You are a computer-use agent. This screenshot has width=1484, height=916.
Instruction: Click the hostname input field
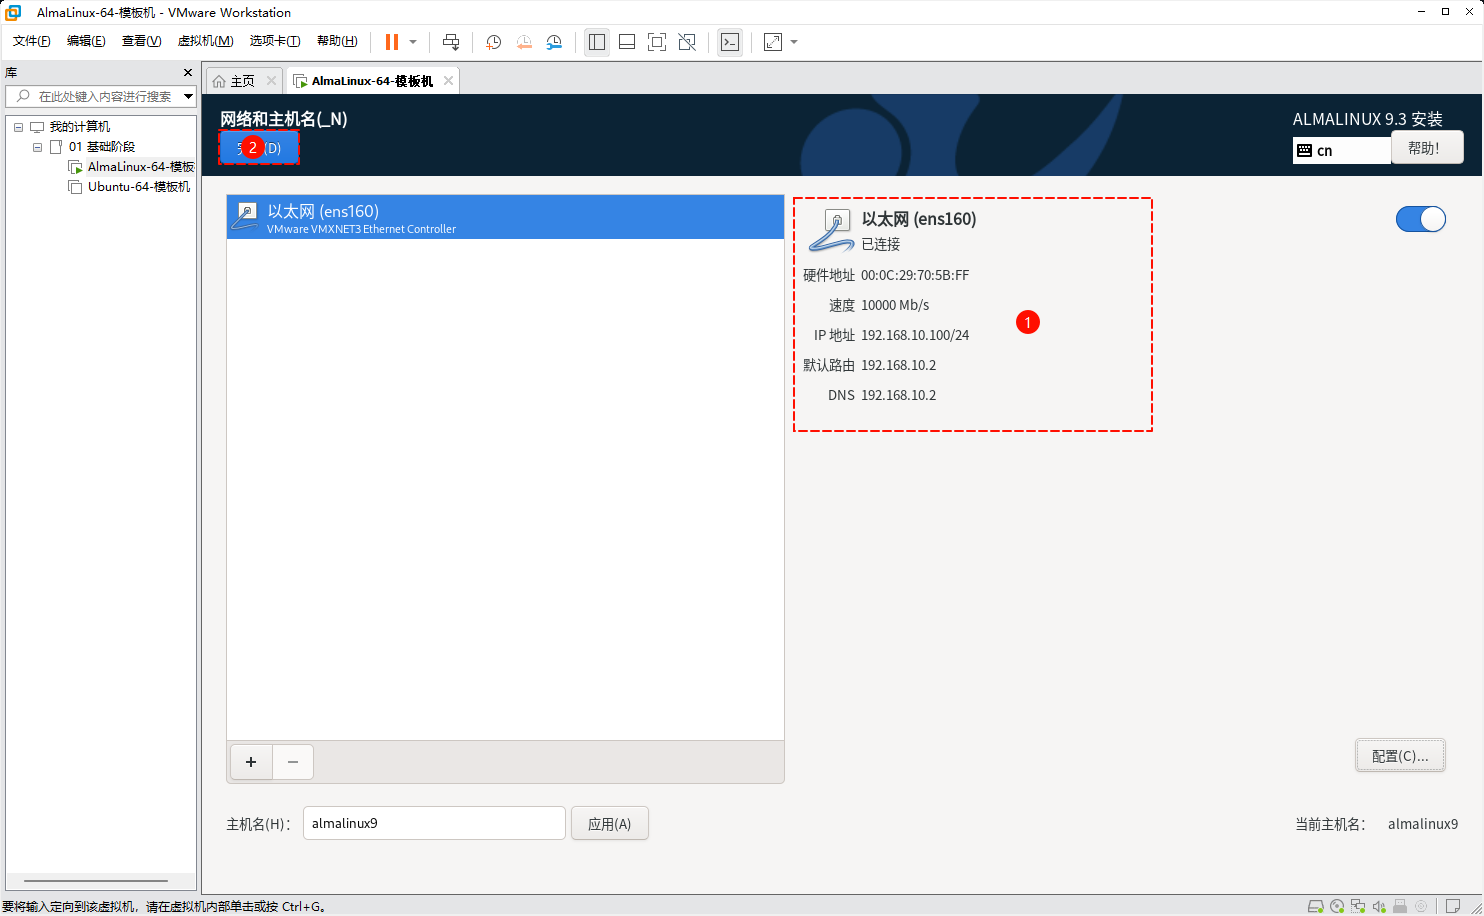point(433,824)
